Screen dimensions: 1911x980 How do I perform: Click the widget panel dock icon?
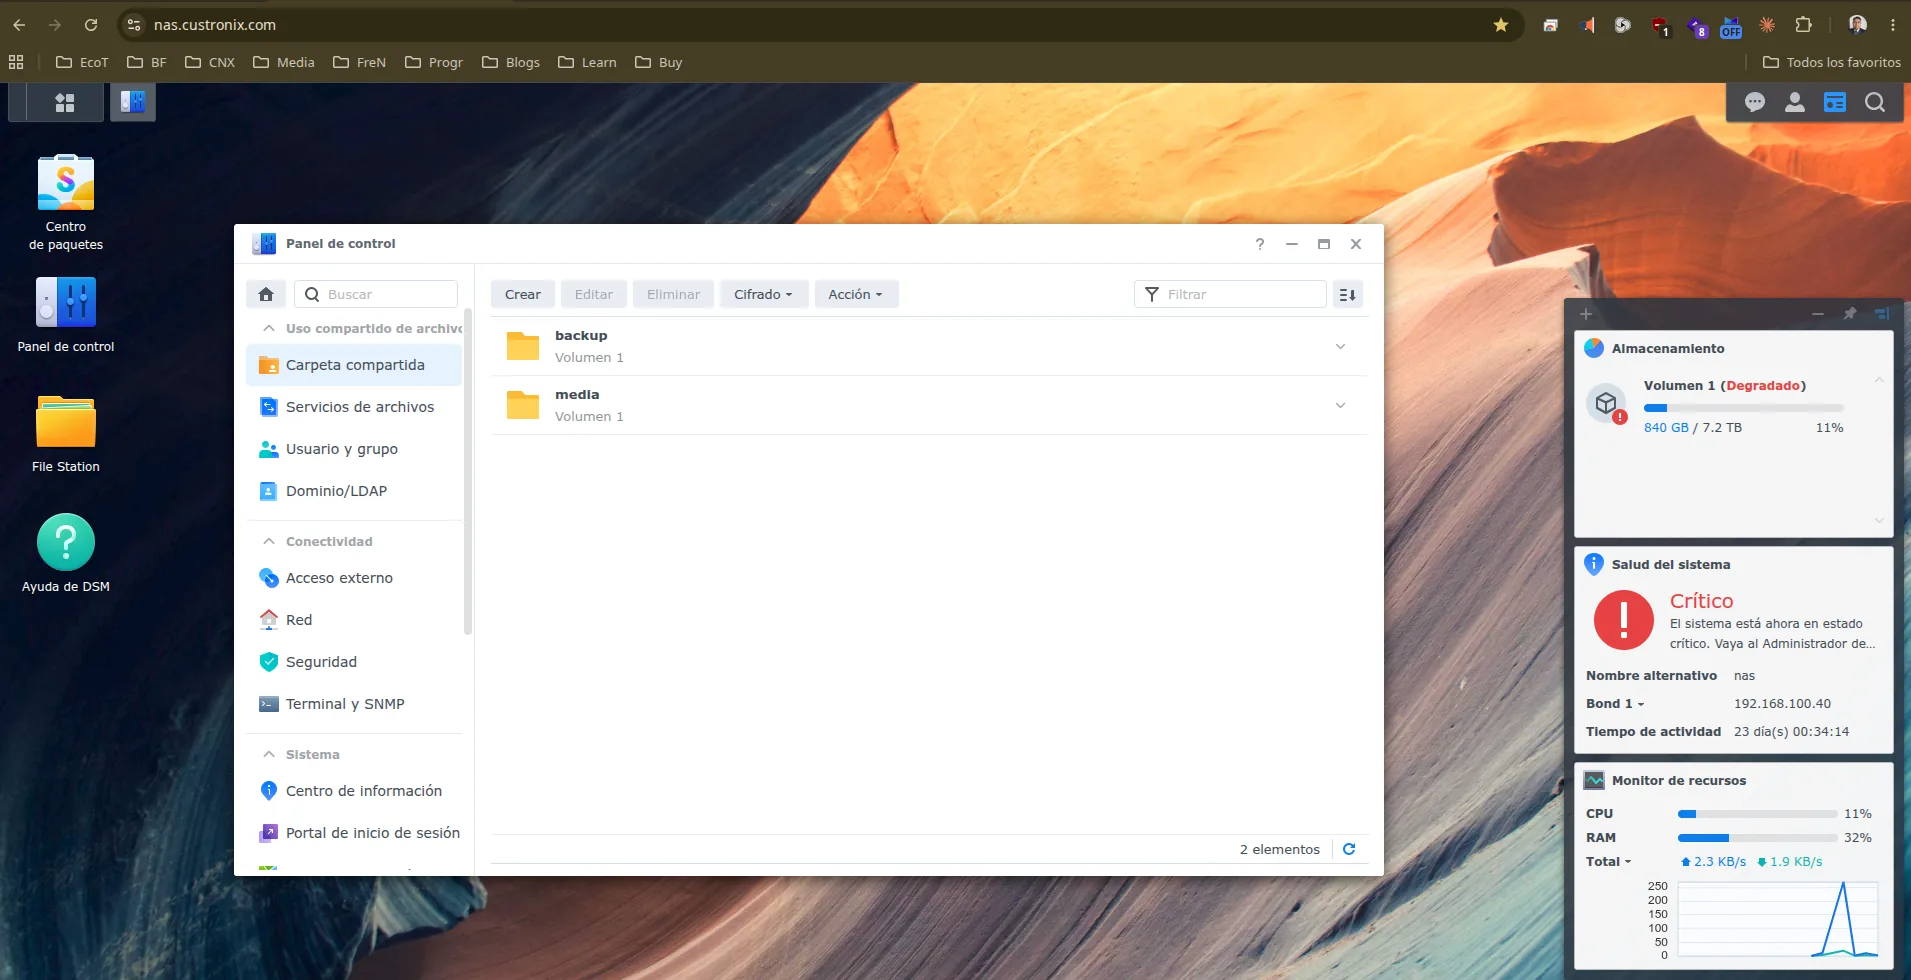tap(1882, 314)
